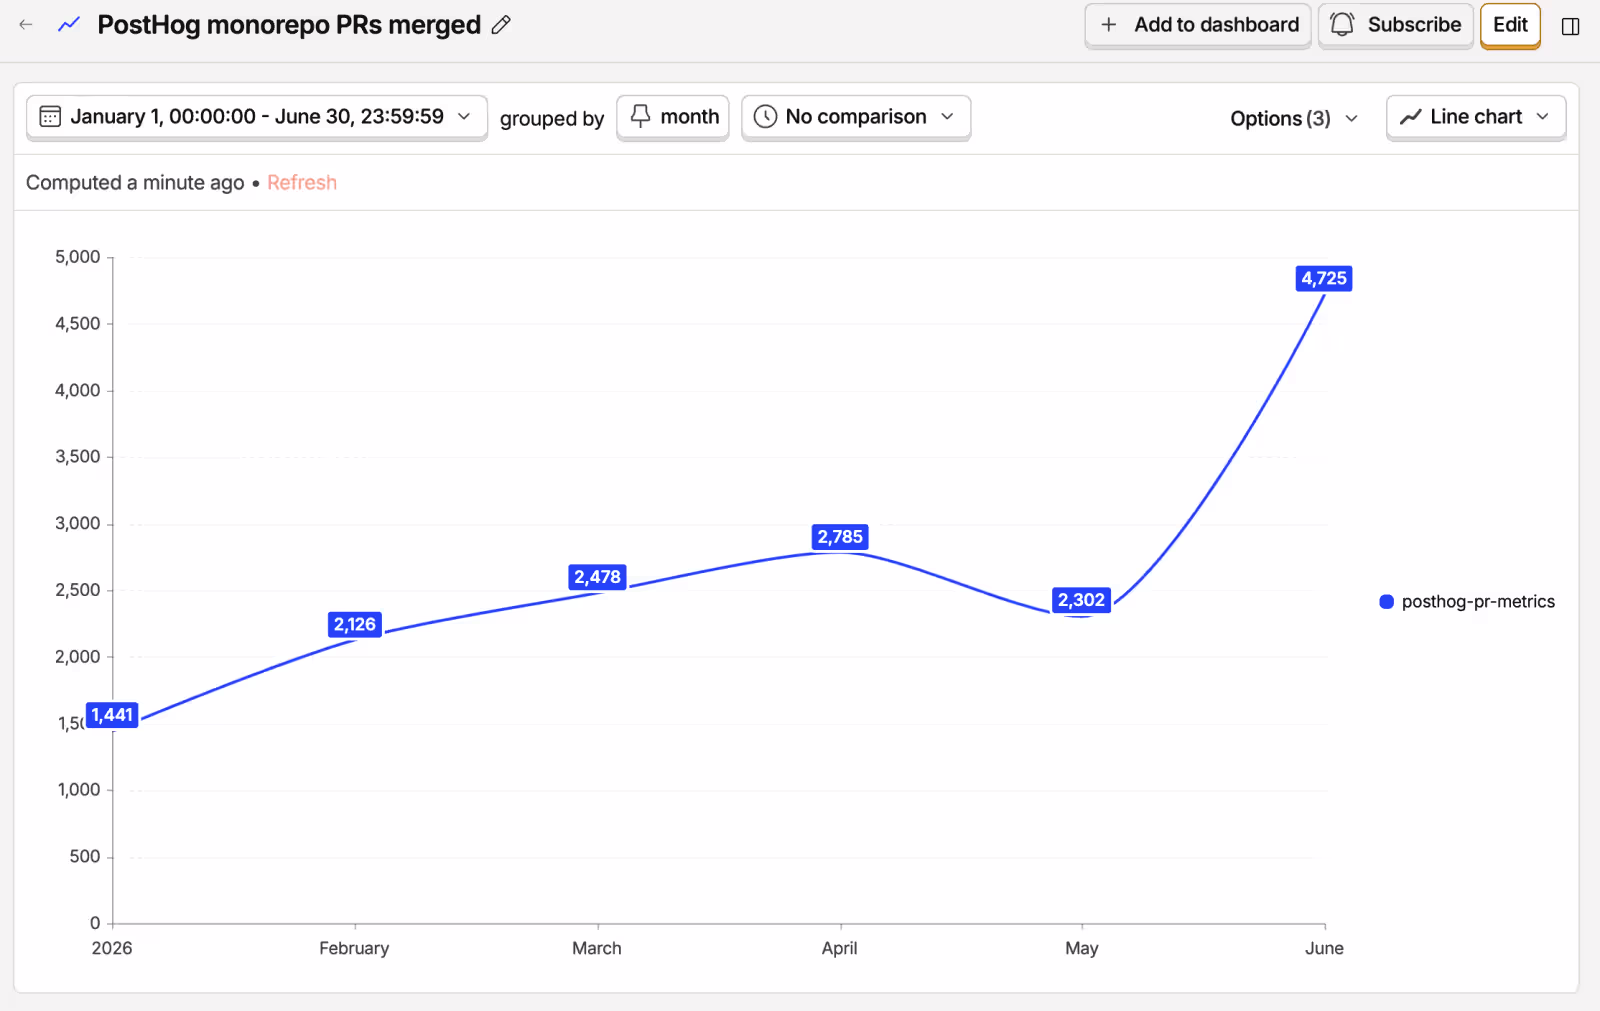Image resolution: width=1600 pixels, height=1011 pixels.
Task: Expand the Options (3) menu
Action: tap(1294, 118)
